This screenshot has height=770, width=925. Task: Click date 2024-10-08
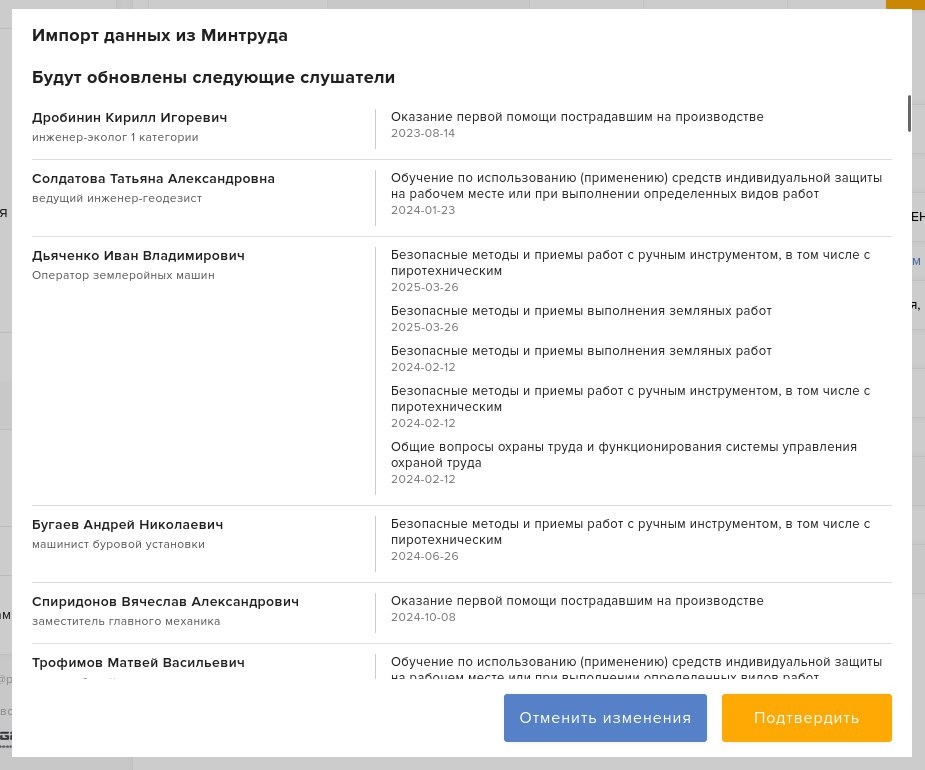pyautogui.click(x=423, y=617)
